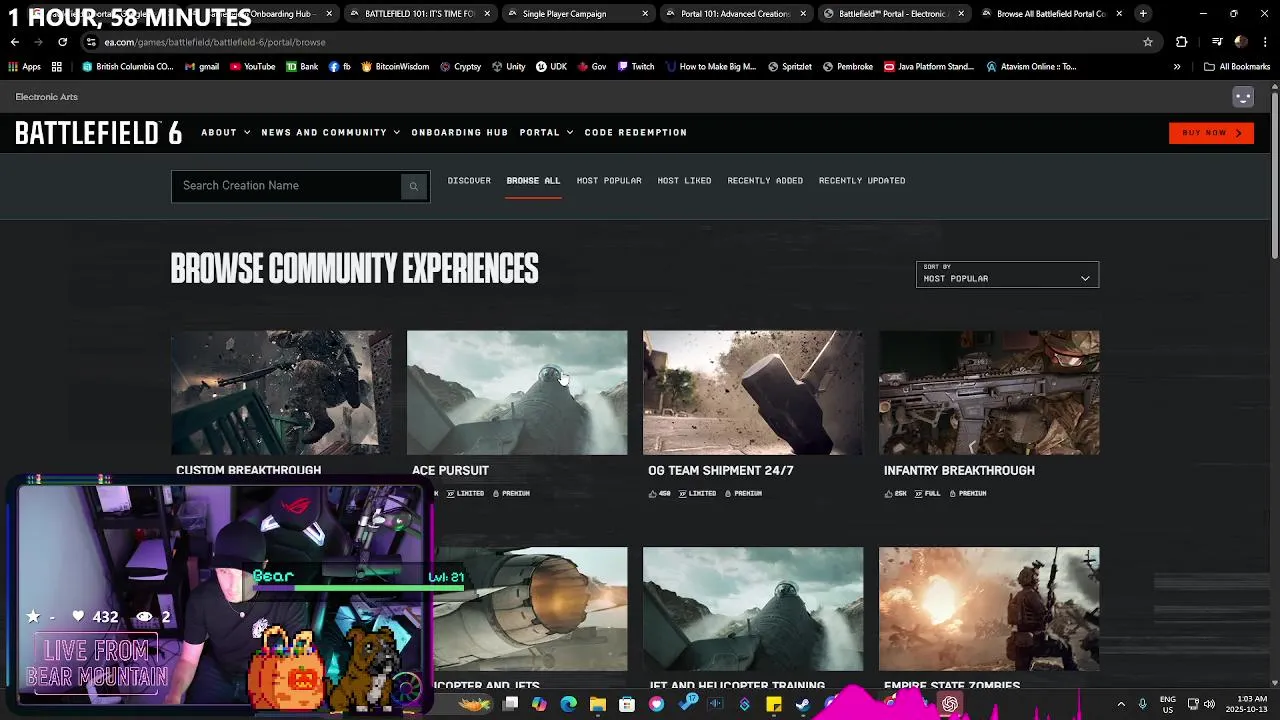Screen dimensions: 1280x720
Task: Open the Unity bookmark
Action: (x=508, y=67)
